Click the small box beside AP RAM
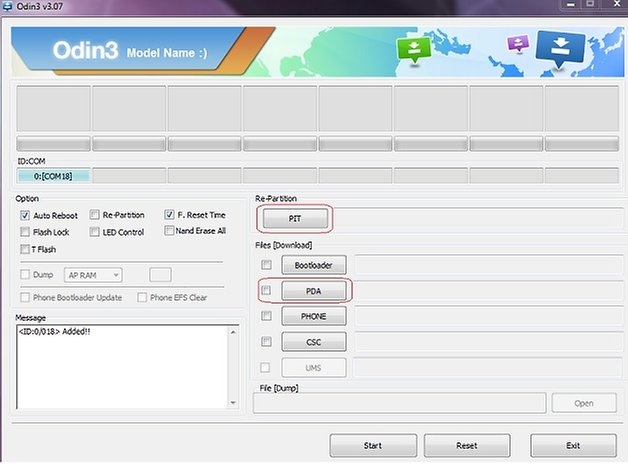The width and height of the screenshot is (628, 464). (x=160, y=275)
